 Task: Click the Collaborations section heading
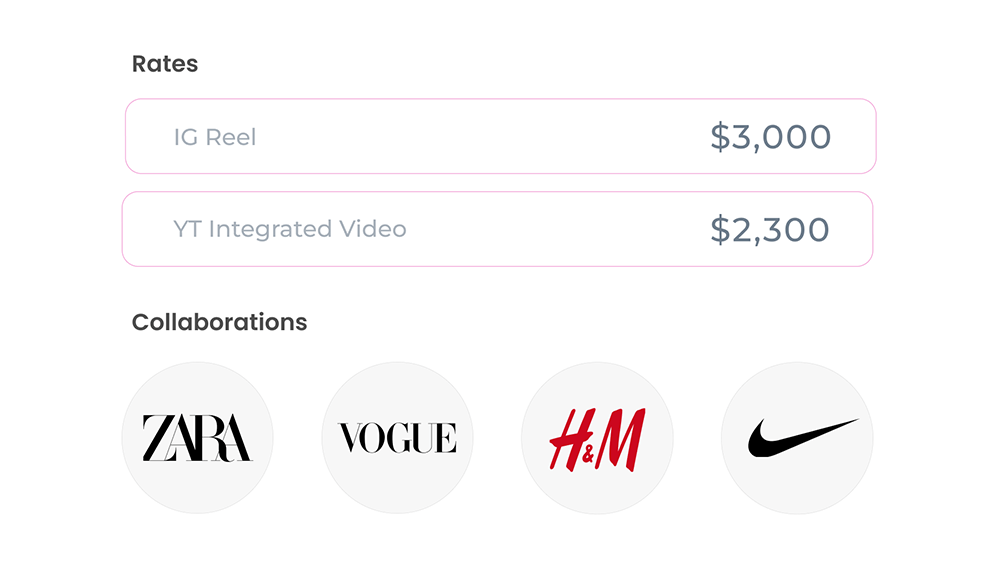pyautogui.click(x=219, y=322)
